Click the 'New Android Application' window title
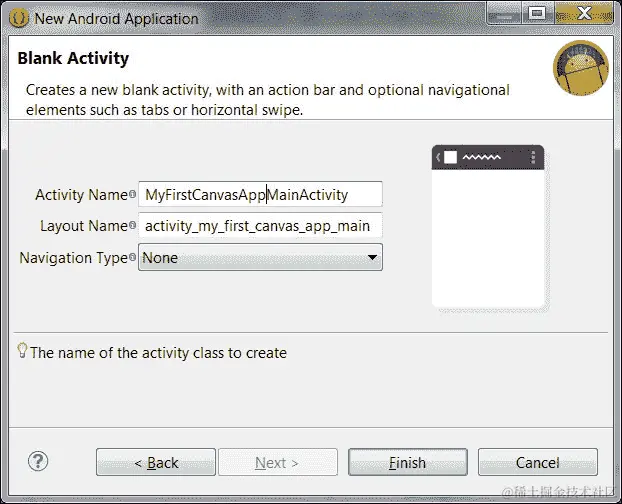 click(x=116, y=19)
